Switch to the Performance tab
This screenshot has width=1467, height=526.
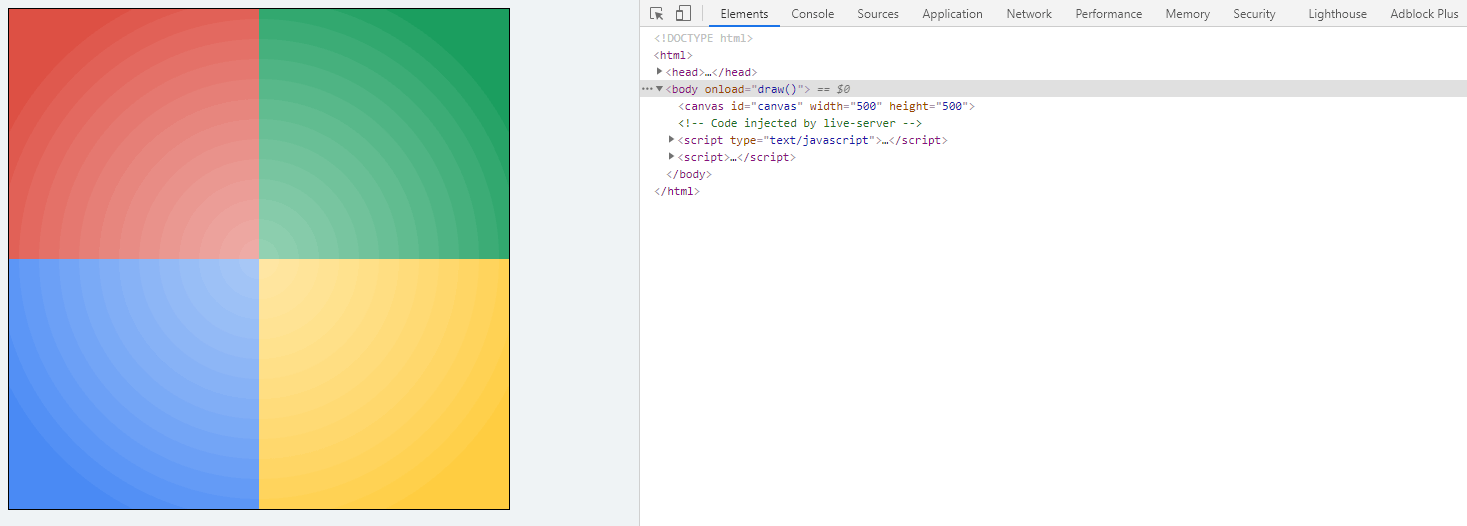pos(1108,14)
